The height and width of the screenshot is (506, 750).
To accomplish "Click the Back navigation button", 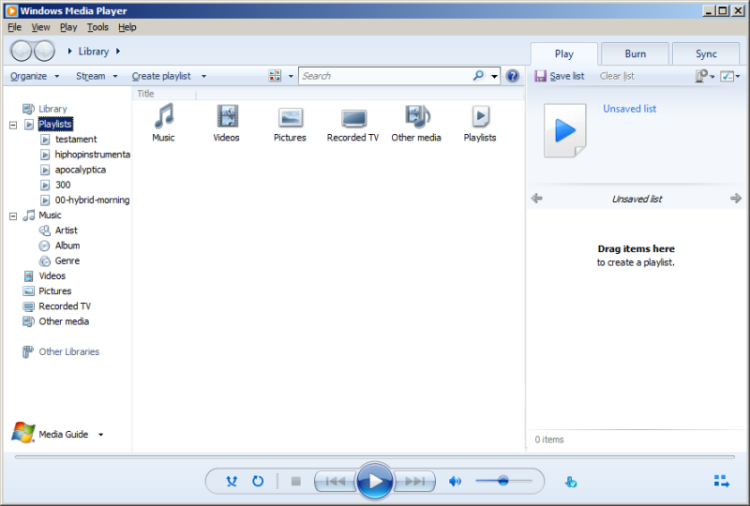I will [21, 51].
